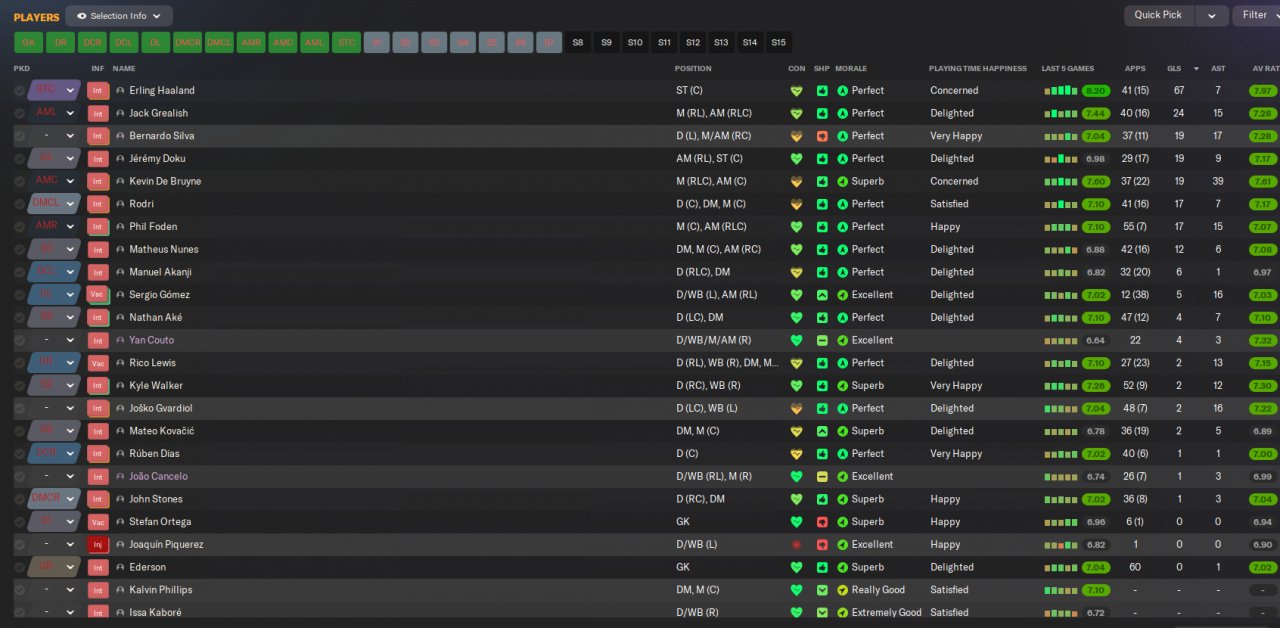1280x628 pixels.
Task: Click the Vac badge beside Sergio Gómez
Action: (97, 295)
